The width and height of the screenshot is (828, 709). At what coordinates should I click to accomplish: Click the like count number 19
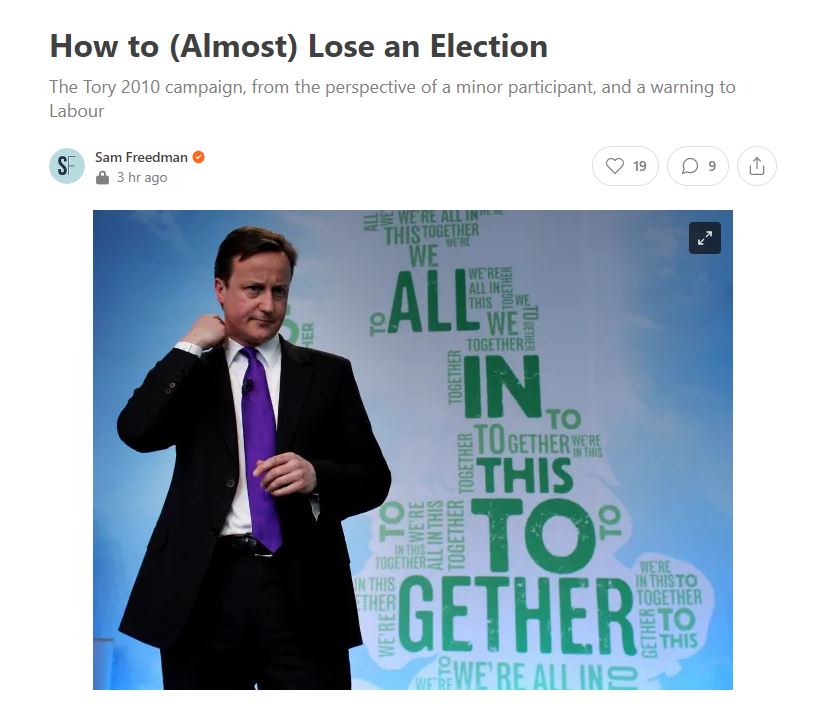[640, 166]
